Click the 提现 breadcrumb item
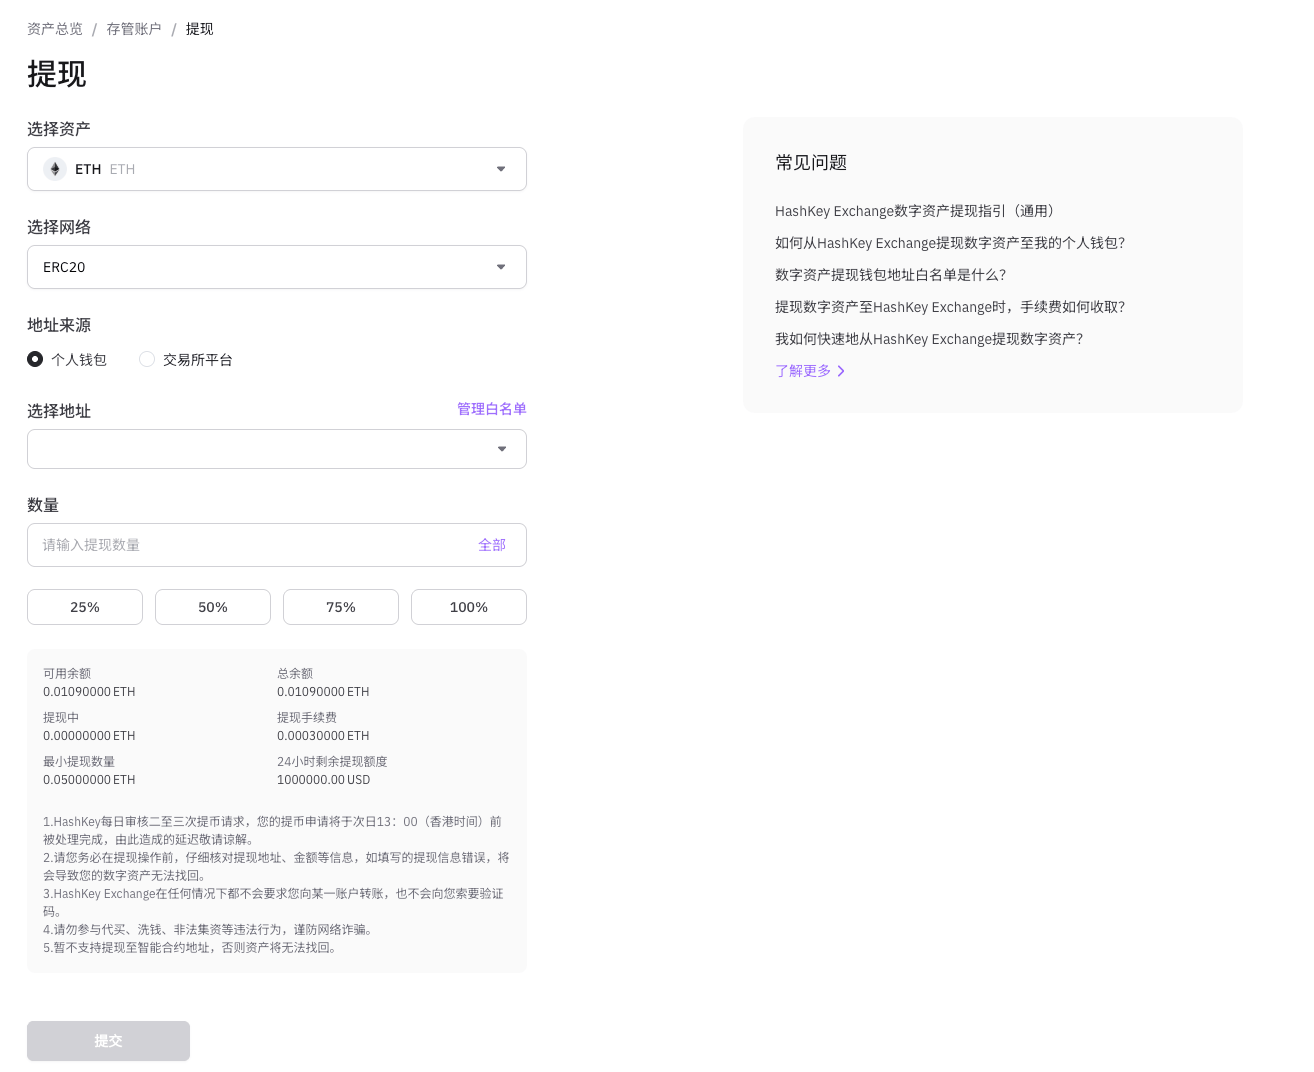The width and height of the screenshot is (1314, 1072). click(199, 29)
